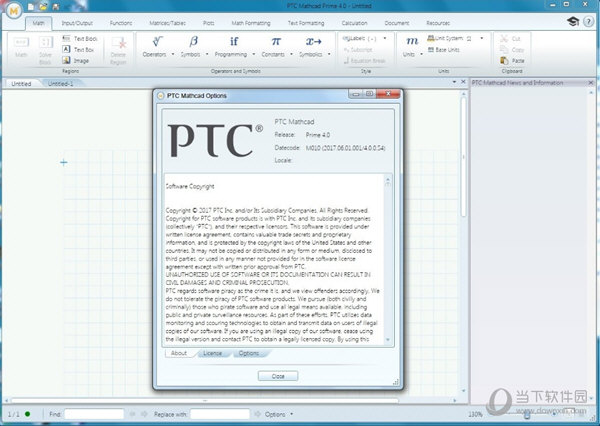Select the About tab in Options dialog
Viewport: 600px width, 426px height.
pyautogui.click(x=179, y=353)
